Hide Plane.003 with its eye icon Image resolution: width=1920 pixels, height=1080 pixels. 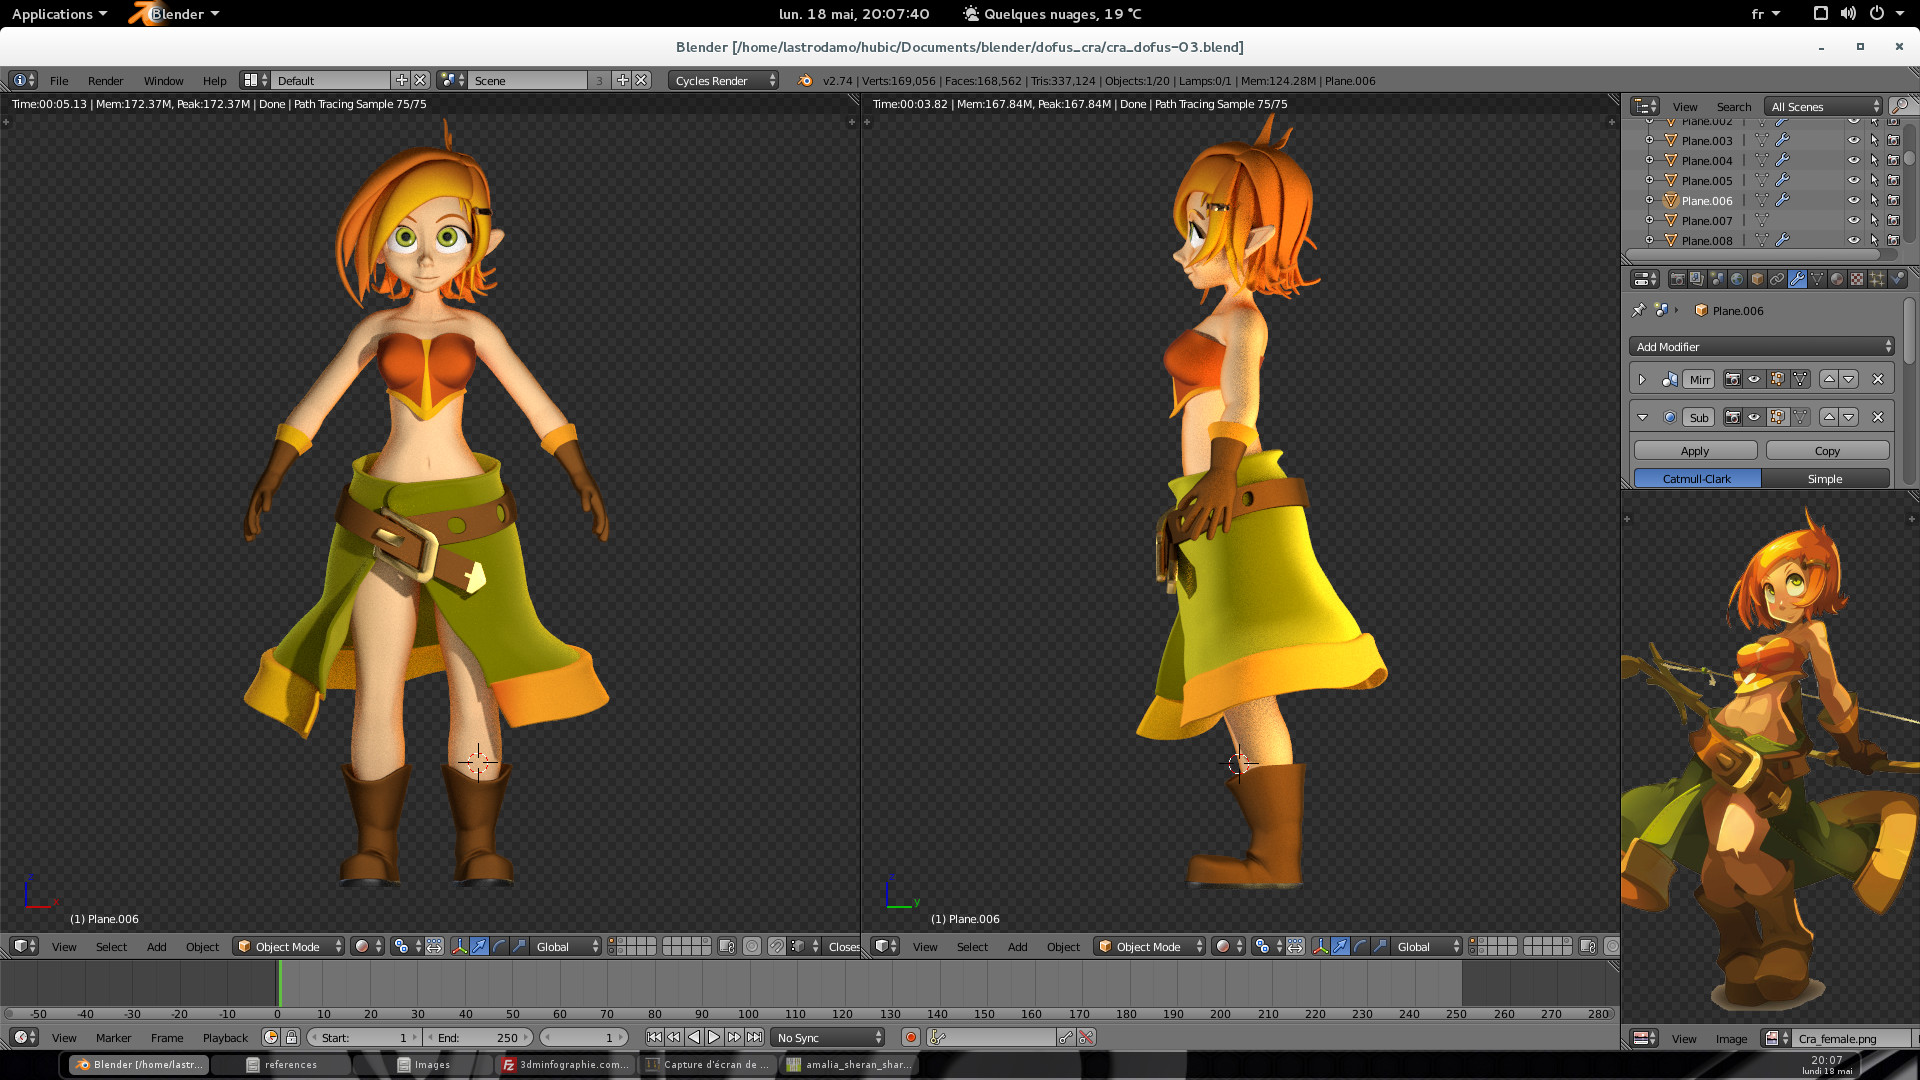(x=1854, y=141)
